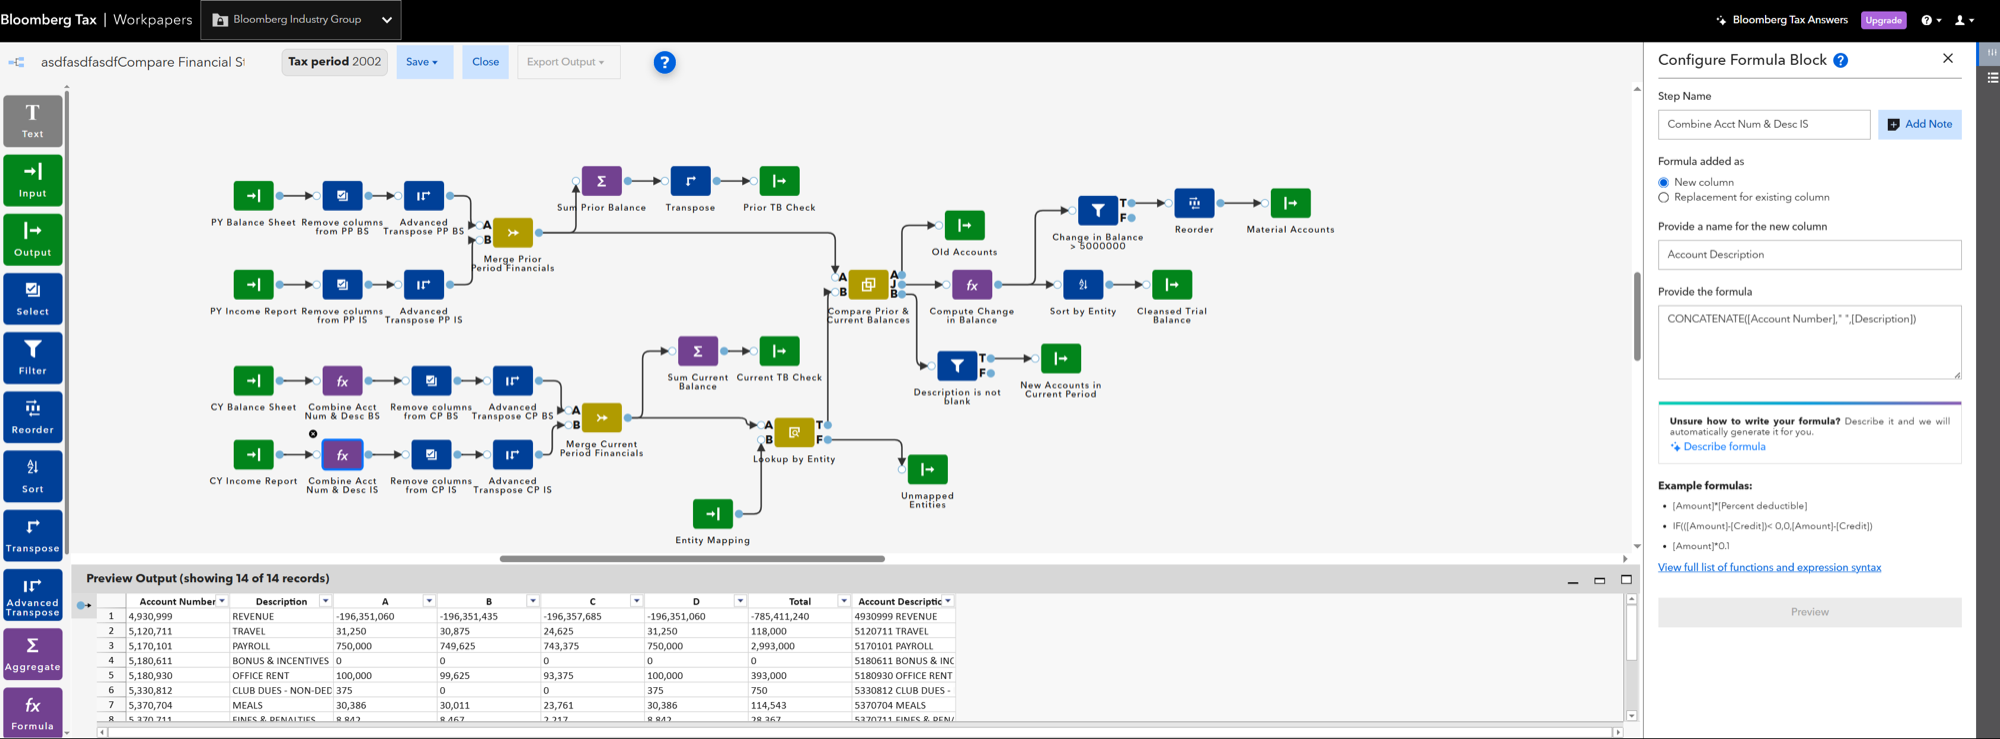Open Bloomberg Tax Answers
The width and height of the screenshot is (2000, 739).
1781,20
